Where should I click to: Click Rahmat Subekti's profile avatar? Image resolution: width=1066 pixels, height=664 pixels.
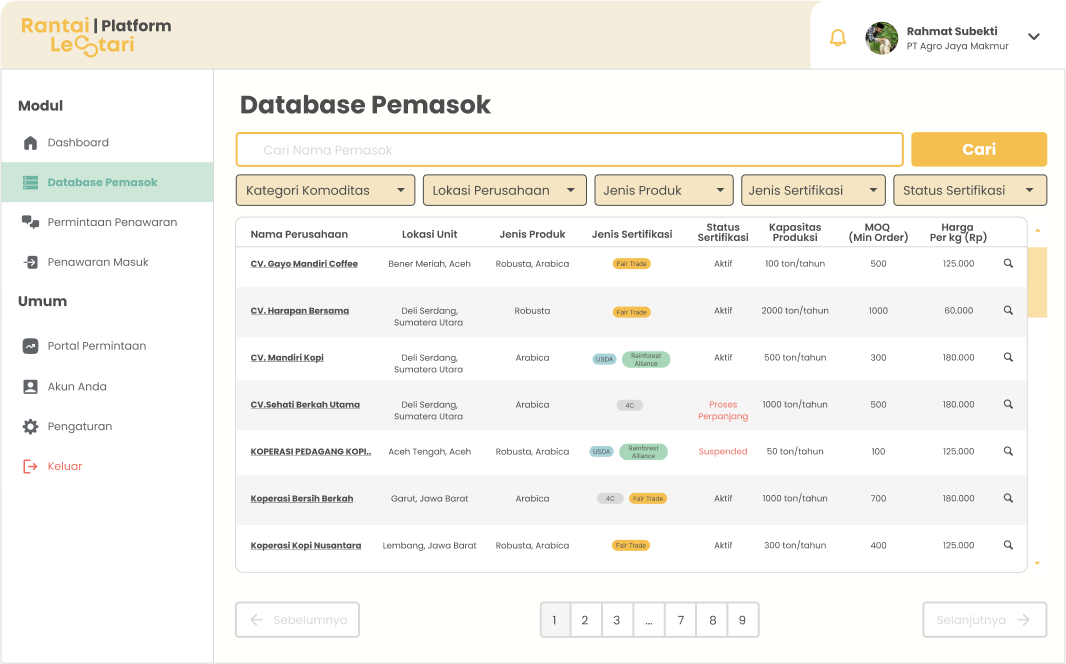[x=881, y=37]
